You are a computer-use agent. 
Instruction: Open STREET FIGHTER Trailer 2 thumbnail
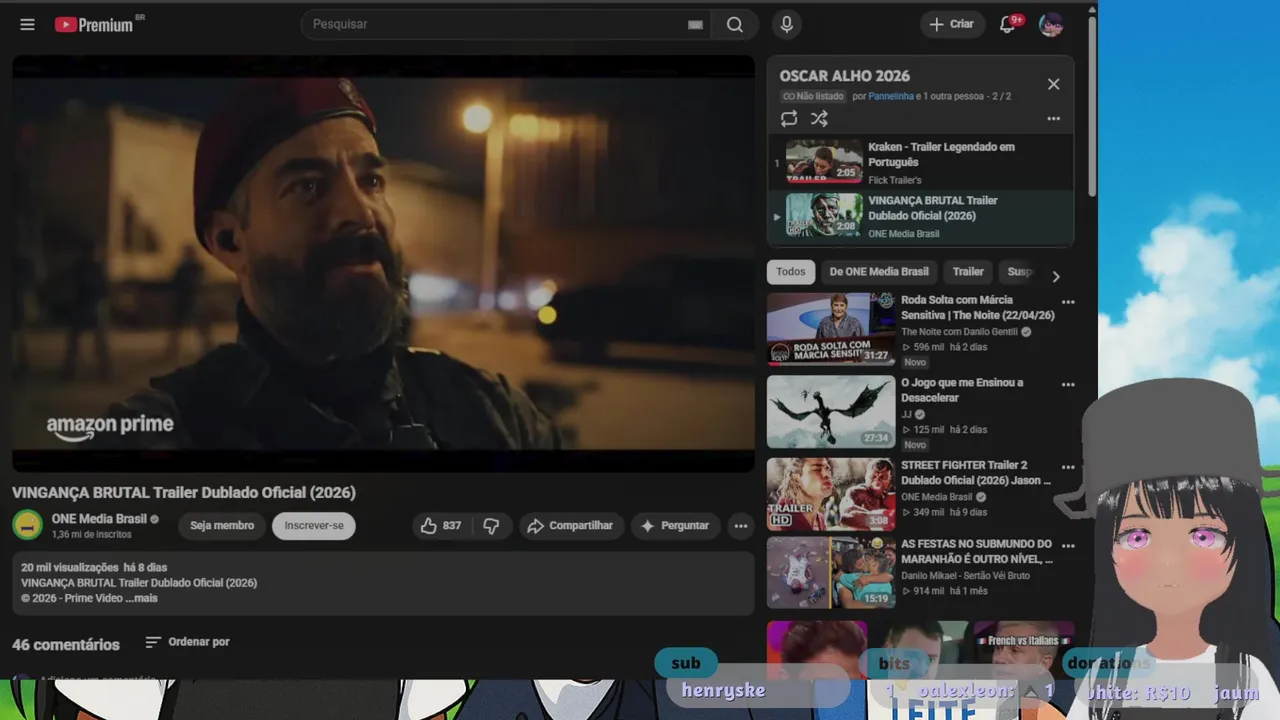pyautogui.click(x=831, y=494)
